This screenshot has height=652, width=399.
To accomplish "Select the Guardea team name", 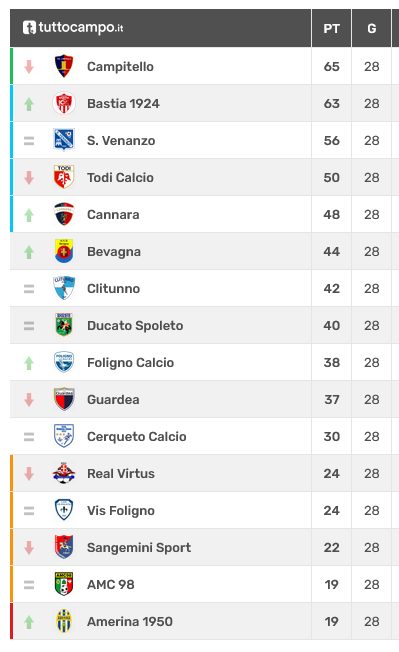I will coord(113,400).
